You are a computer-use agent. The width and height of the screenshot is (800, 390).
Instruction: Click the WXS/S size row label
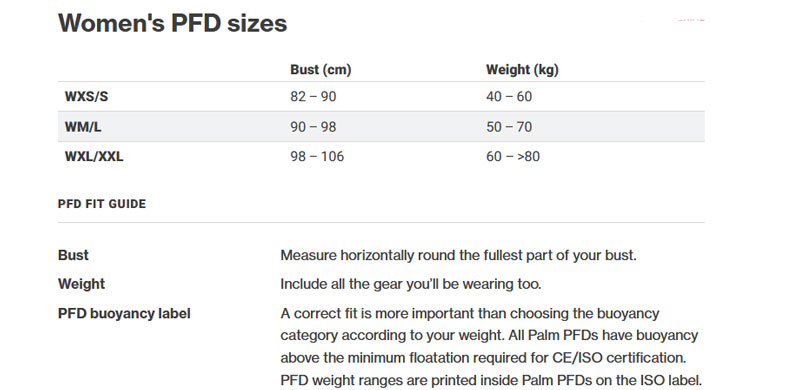pos(86,96)
